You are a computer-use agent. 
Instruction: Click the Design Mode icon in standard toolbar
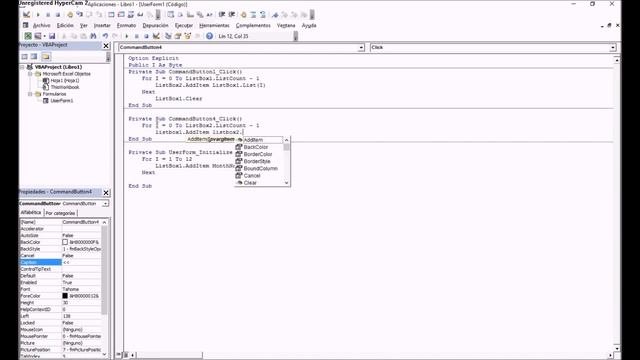[156, 36]
